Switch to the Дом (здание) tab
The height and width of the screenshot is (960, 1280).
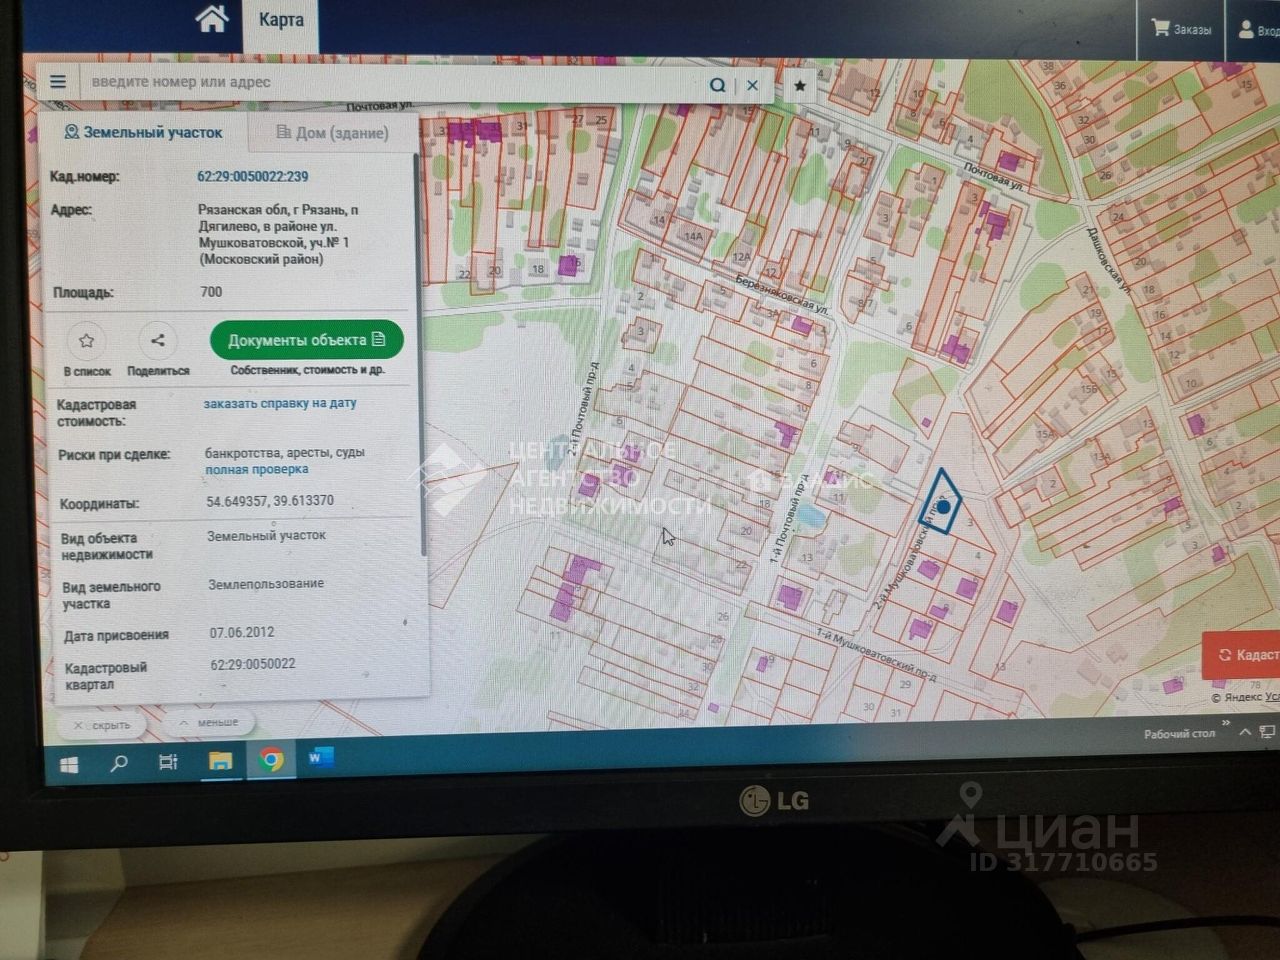pyautogui.click(x=331, y=132)
